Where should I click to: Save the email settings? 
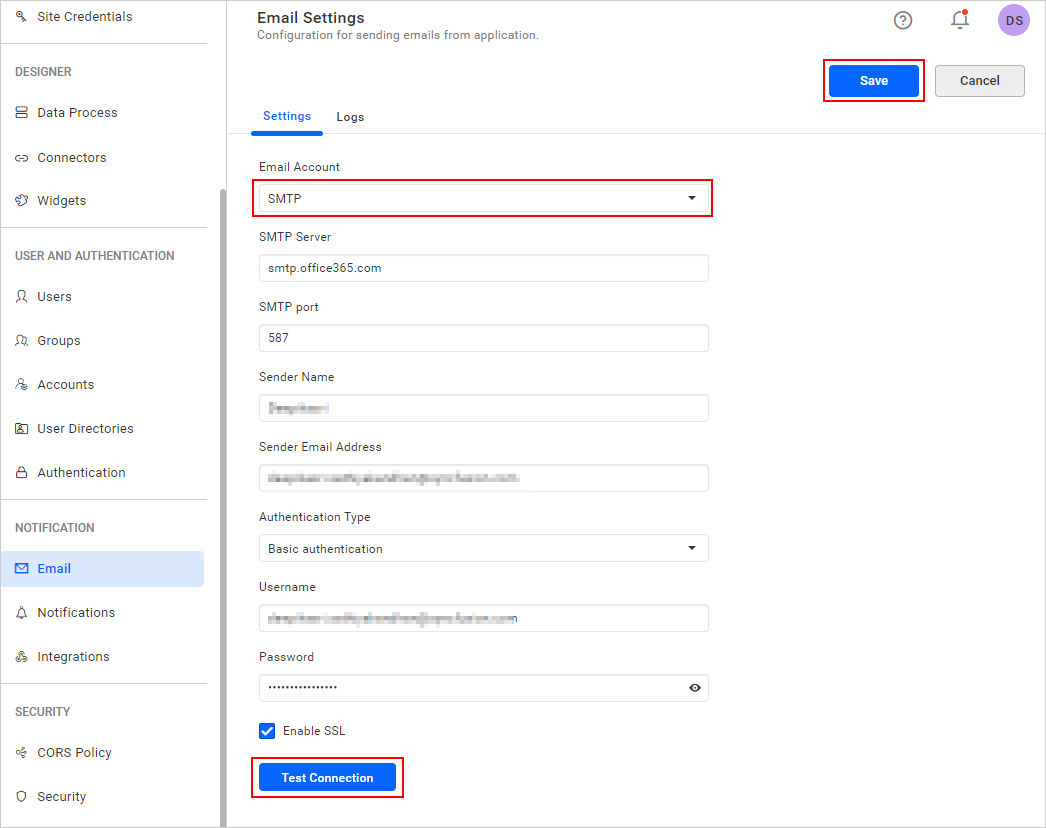point(873,80)
